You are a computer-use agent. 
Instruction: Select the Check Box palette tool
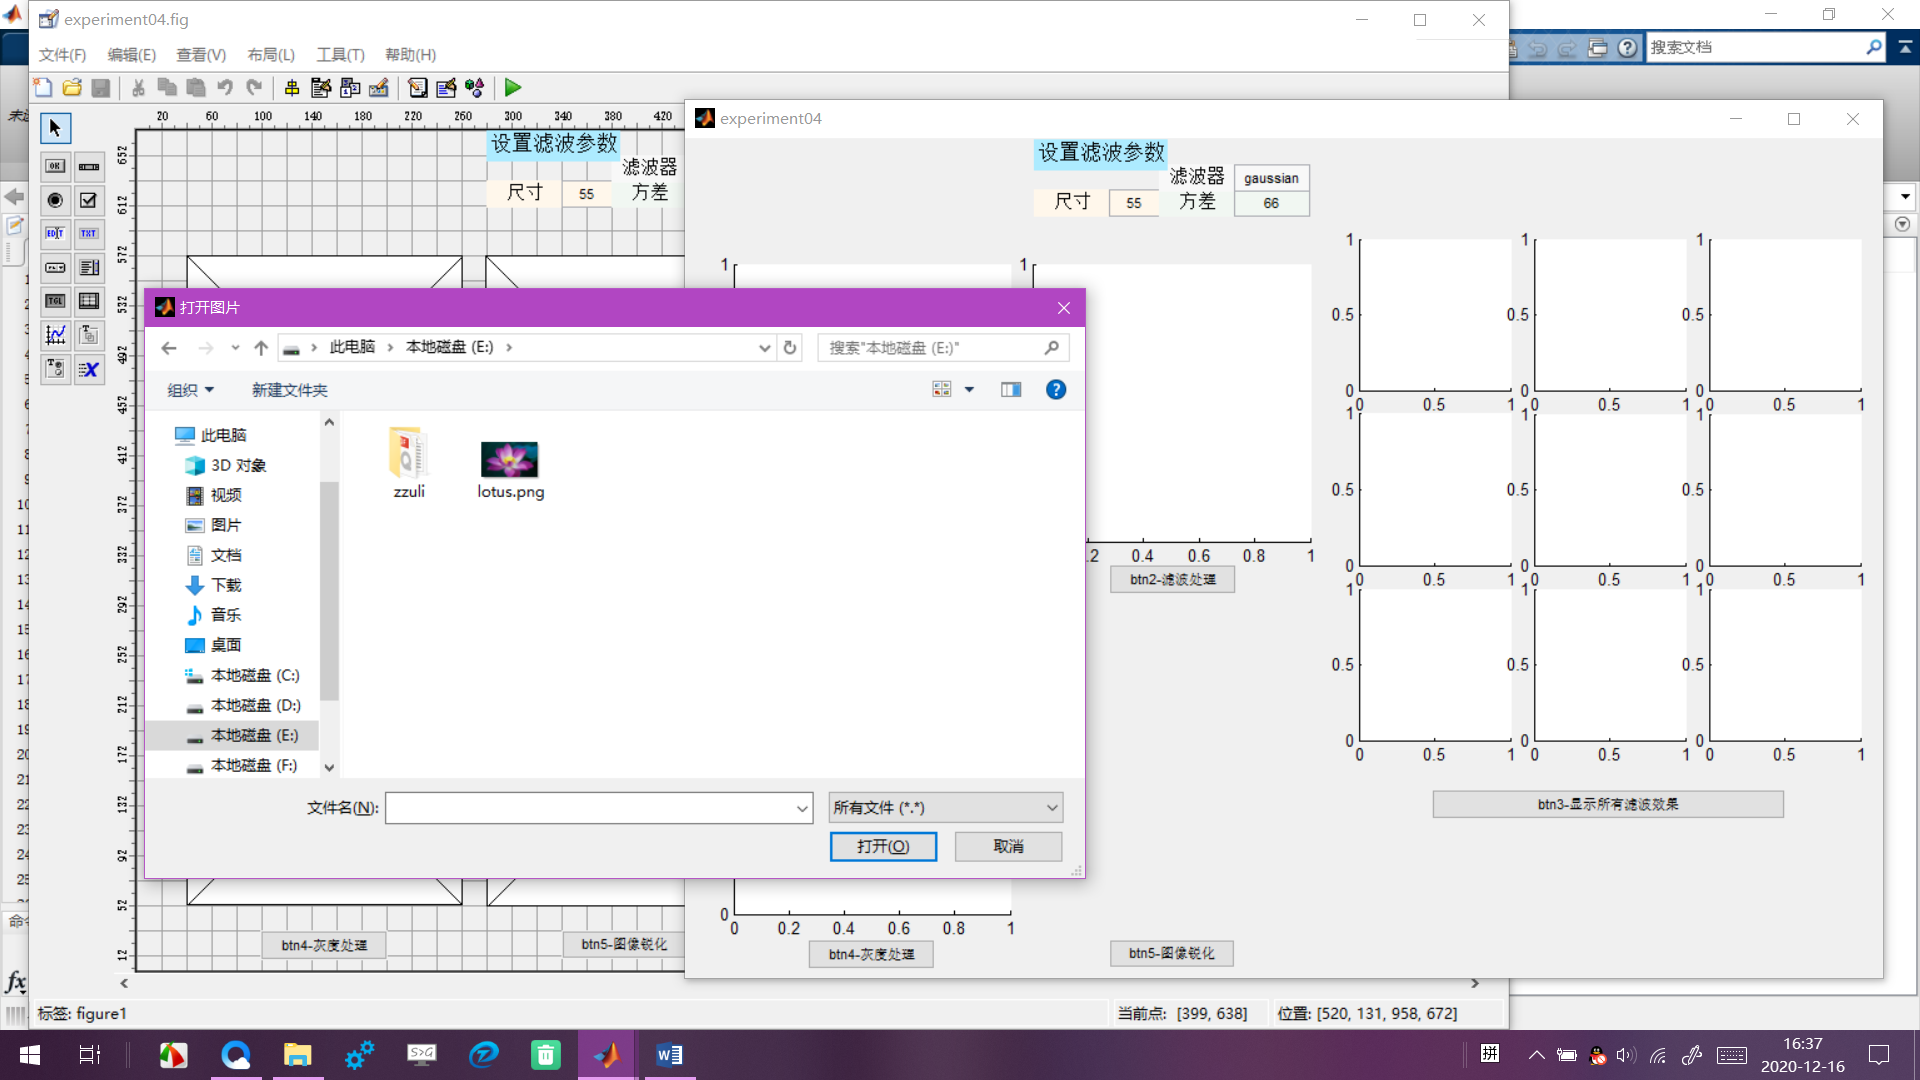[89, 200]
